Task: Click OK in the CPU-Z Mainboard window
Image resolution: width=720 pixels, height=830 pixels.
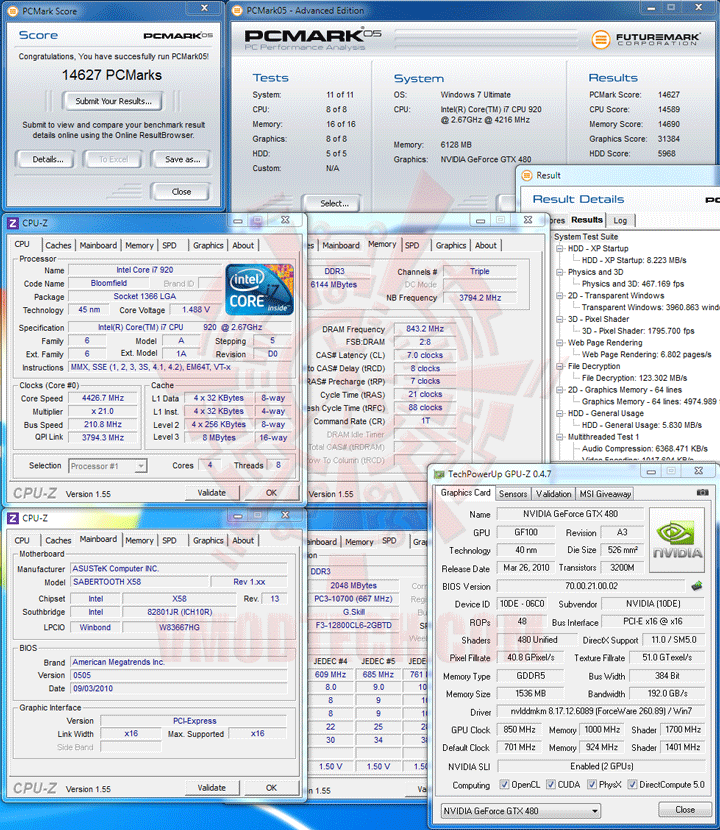Action: tap(271, 788)
